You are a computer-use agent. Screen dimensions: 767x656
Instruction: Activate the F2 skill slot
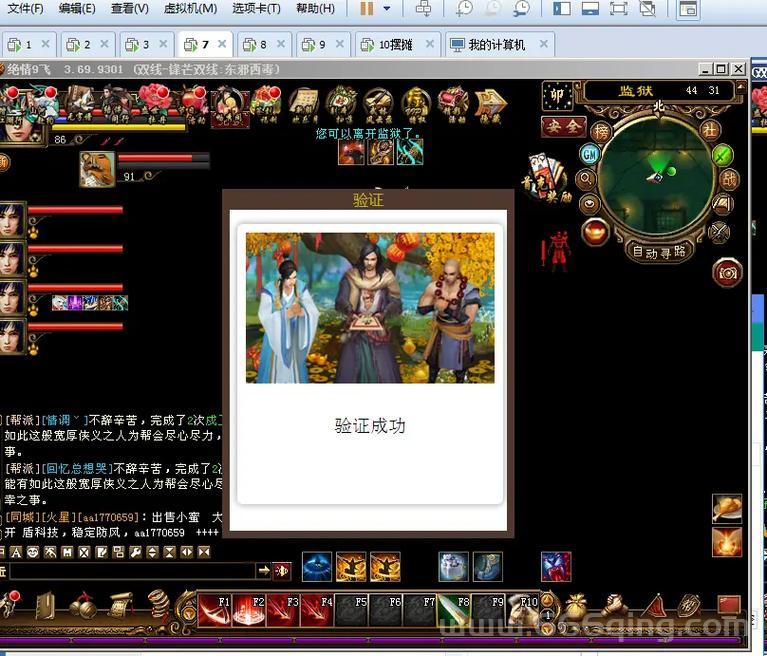(248, 610)
